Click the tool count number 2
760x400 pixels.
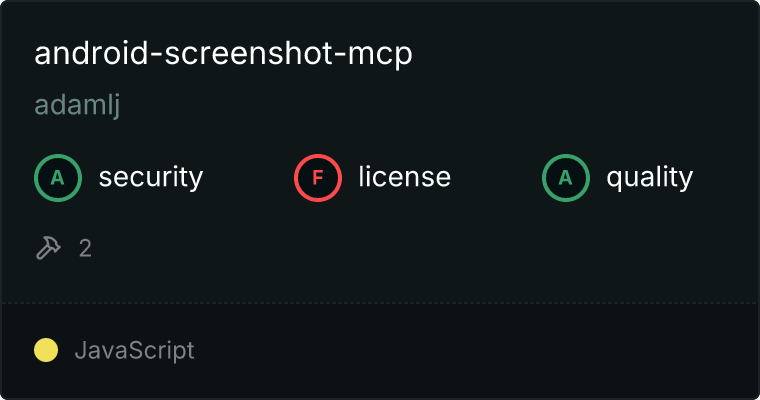[x=85, y=249]
